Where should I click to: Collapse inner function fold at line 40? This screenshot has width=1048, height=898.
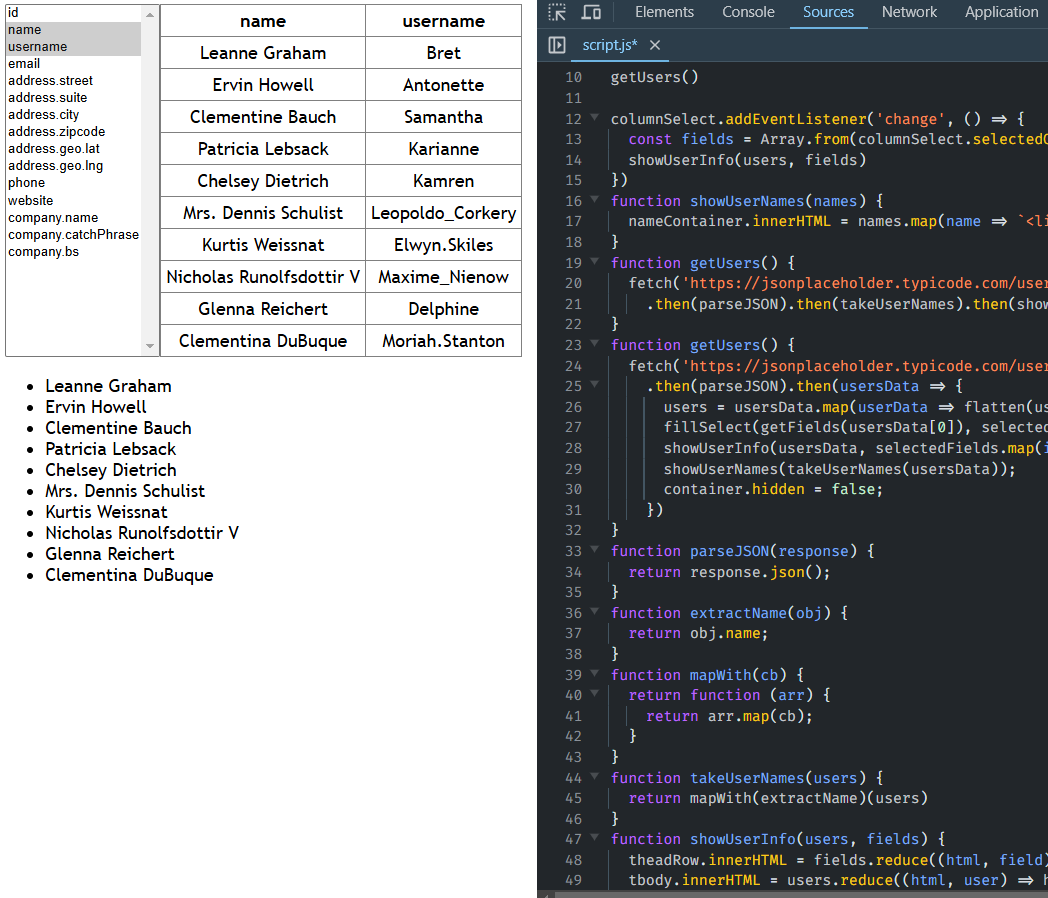(x=594, y=694)
